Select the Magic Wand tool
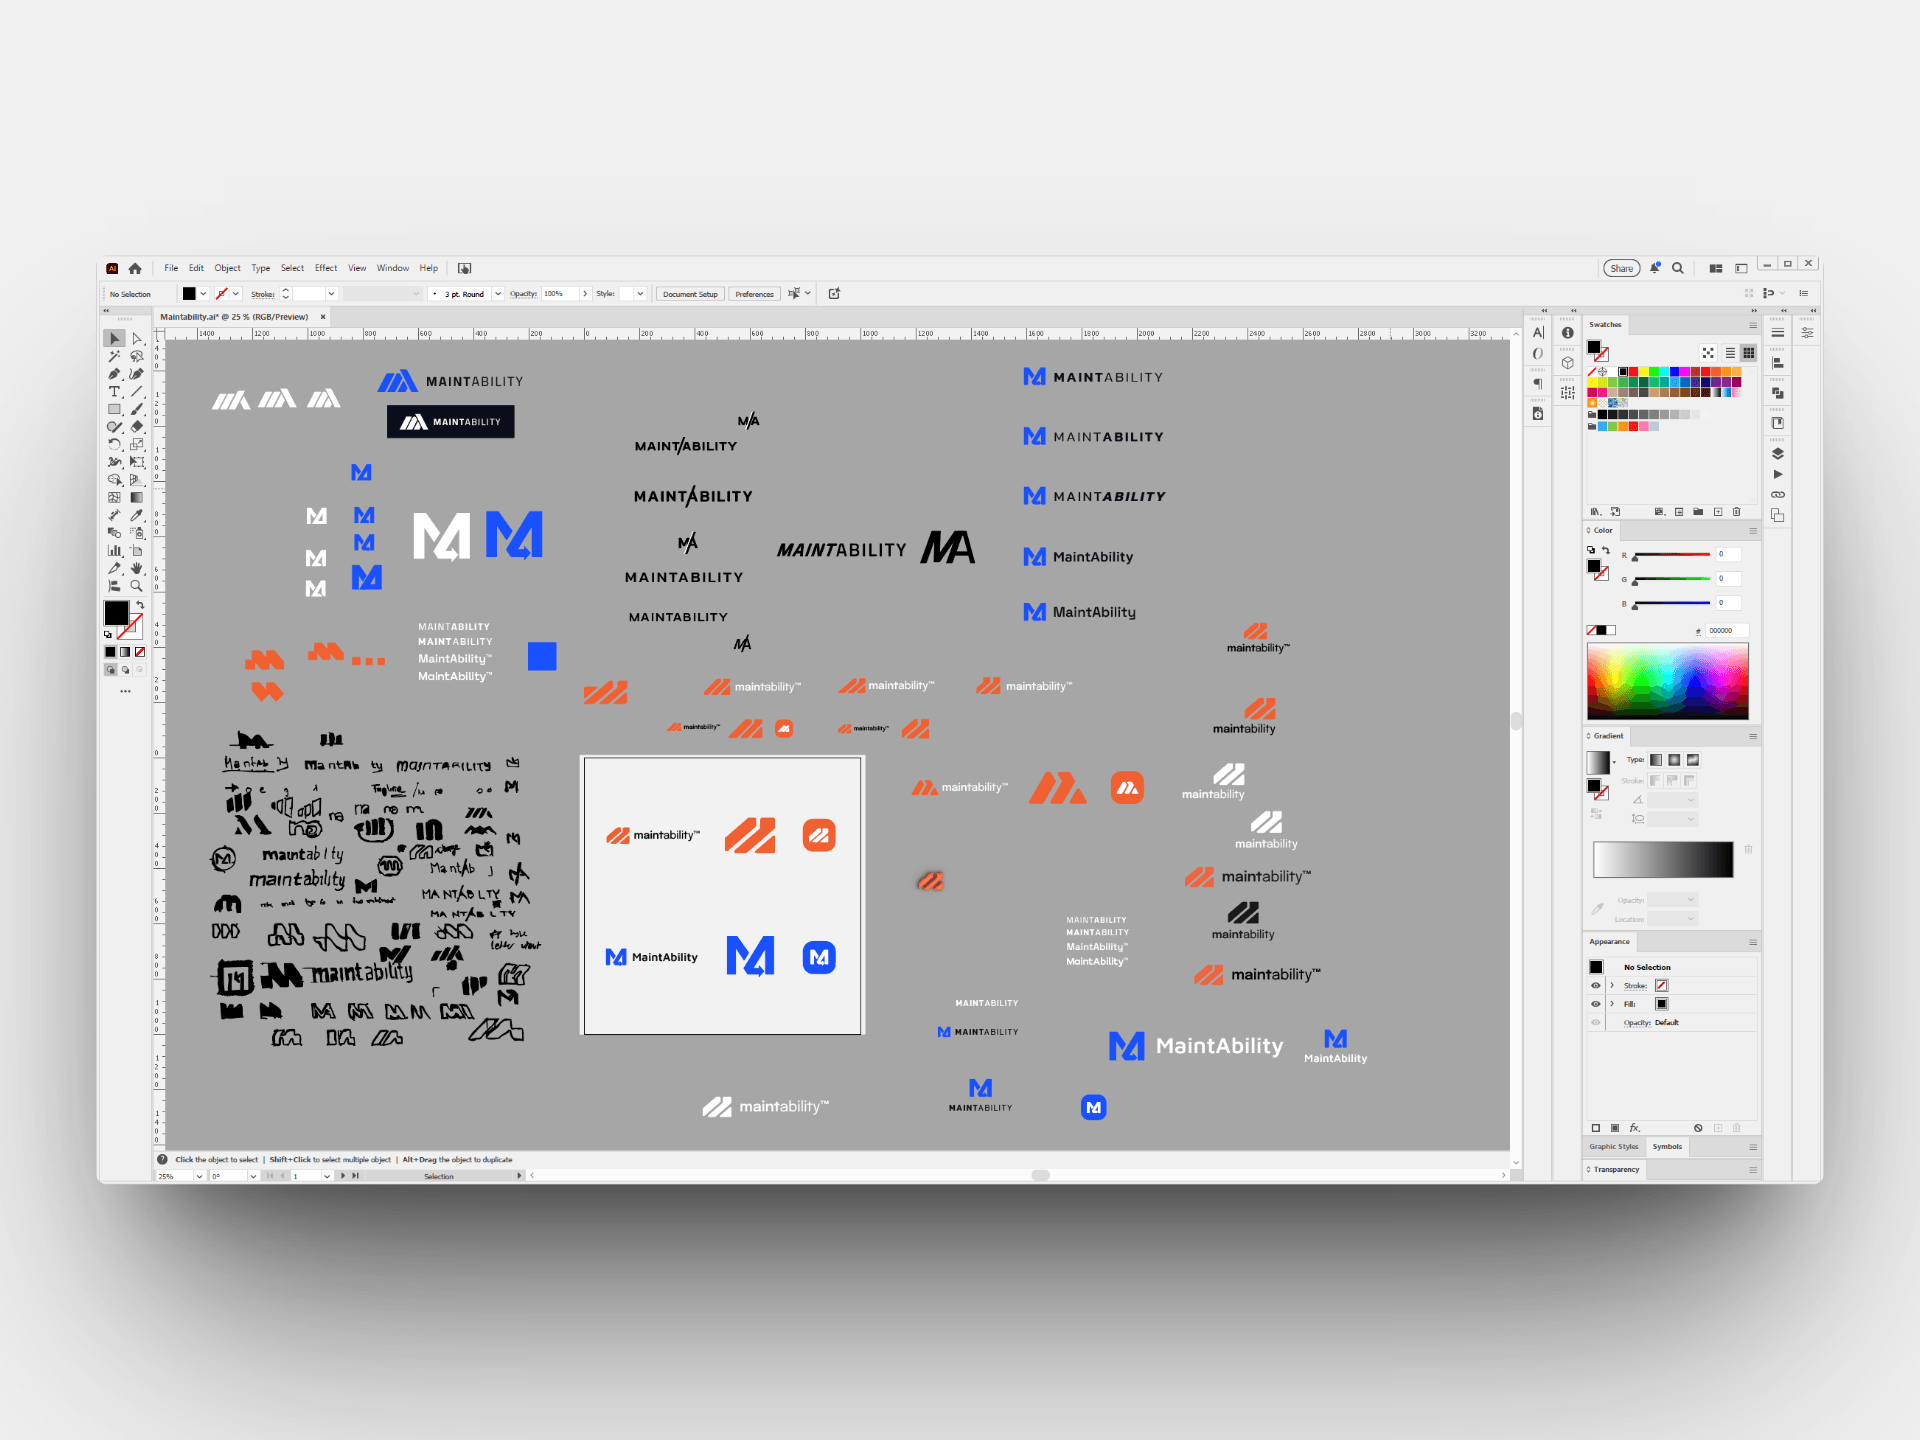The width and height of the screenshot is (1920, 1440). pos(115,357)
